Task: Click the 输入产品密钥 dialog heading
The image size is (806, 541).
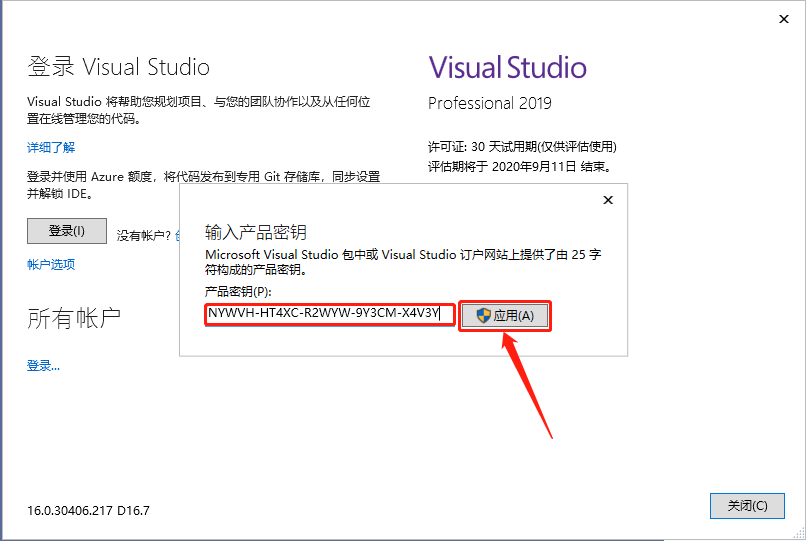Action: point(255,232)
